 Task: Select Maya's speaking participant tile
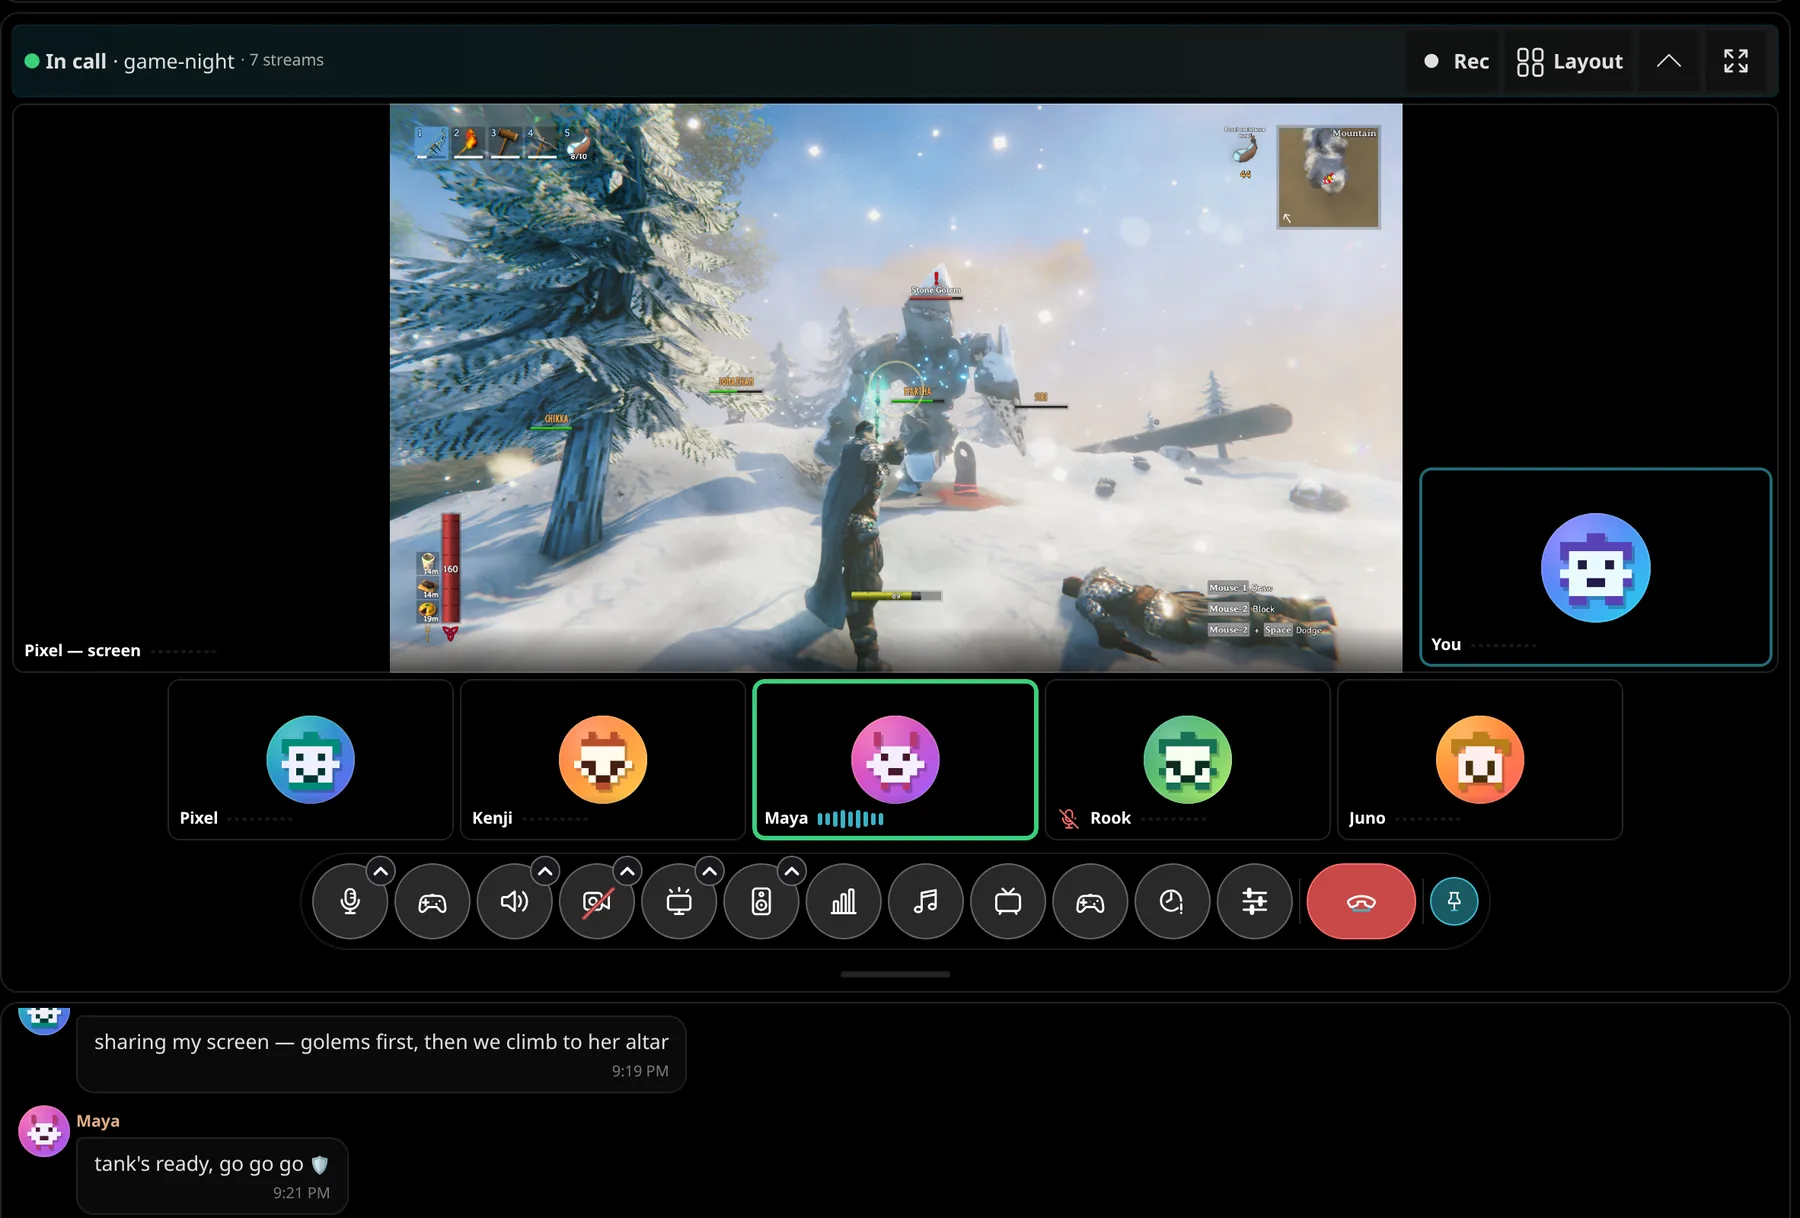coord(895,760)
